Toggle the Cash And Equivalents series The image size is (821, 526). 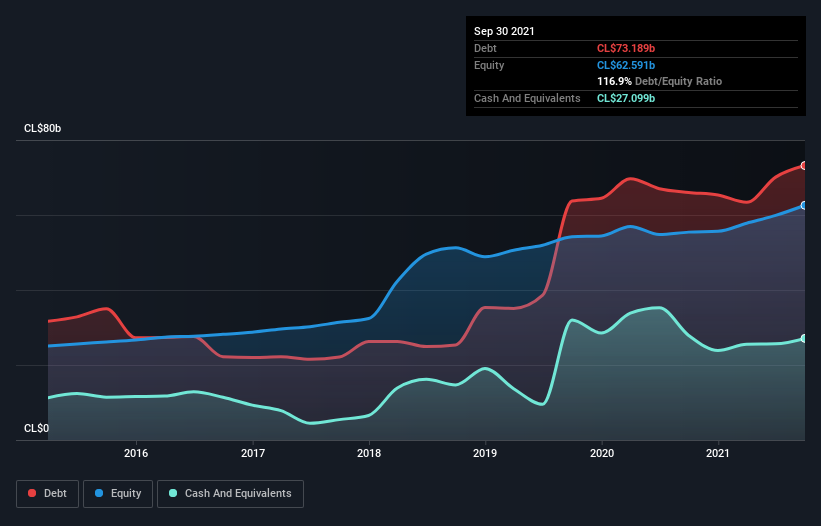tap(230, 494)
